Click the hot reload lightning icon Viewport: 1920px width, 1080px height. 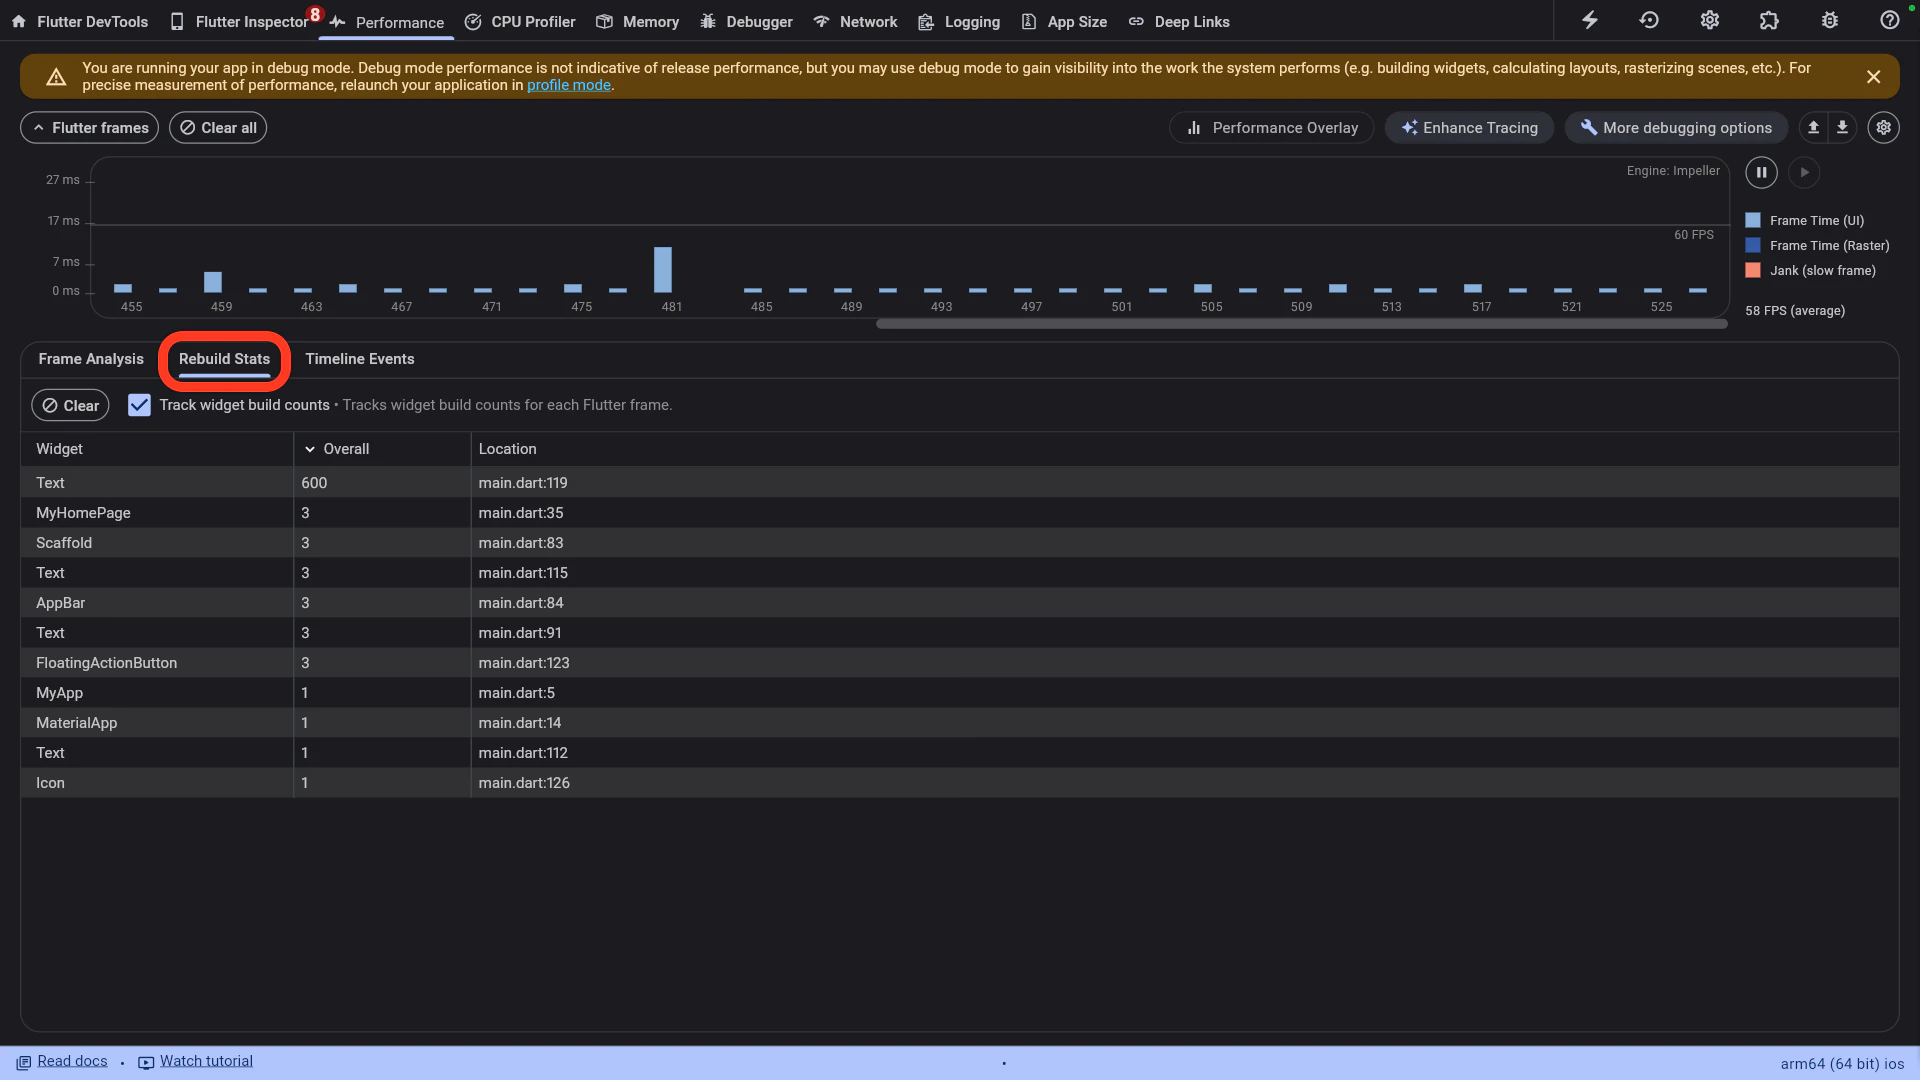tap(1589, 20)
